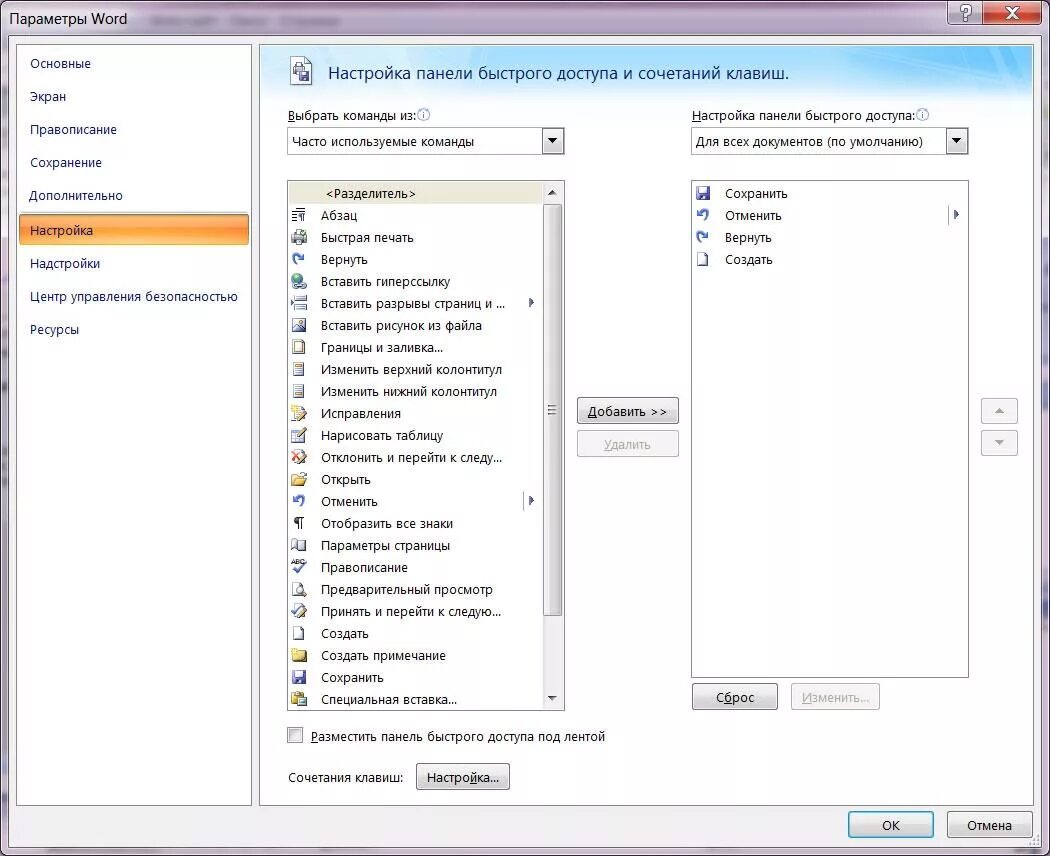Click the Создать new document icon in left list
The width and height of the screenshot is (1050, 856).
coord(299,634)
